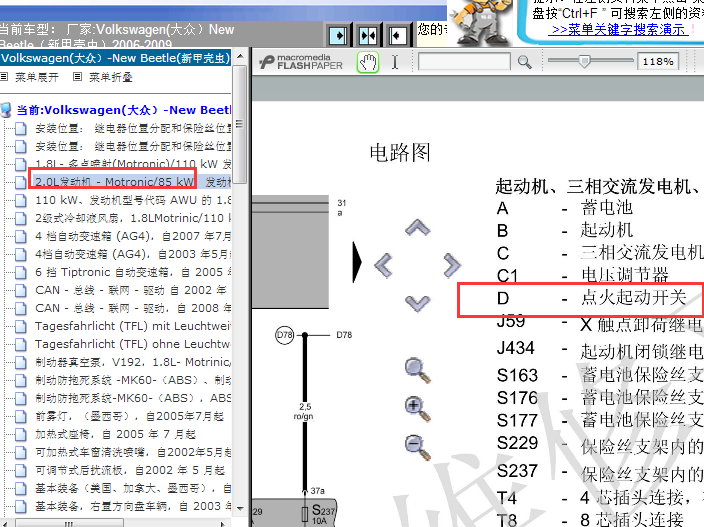The width and height of the screenshot is (704, 527).
Task: Click the Macromedia FlashPaper logo
Action: coord(301,62)
